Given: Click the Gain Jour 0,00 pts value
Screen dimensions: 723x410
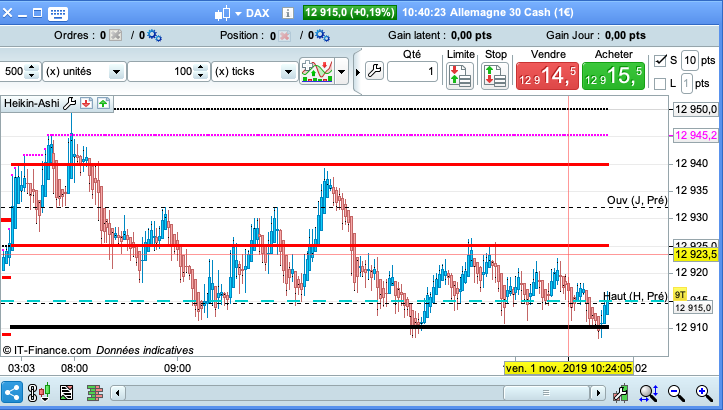Looking at the screenshot, I should click(x=625, y=36).
